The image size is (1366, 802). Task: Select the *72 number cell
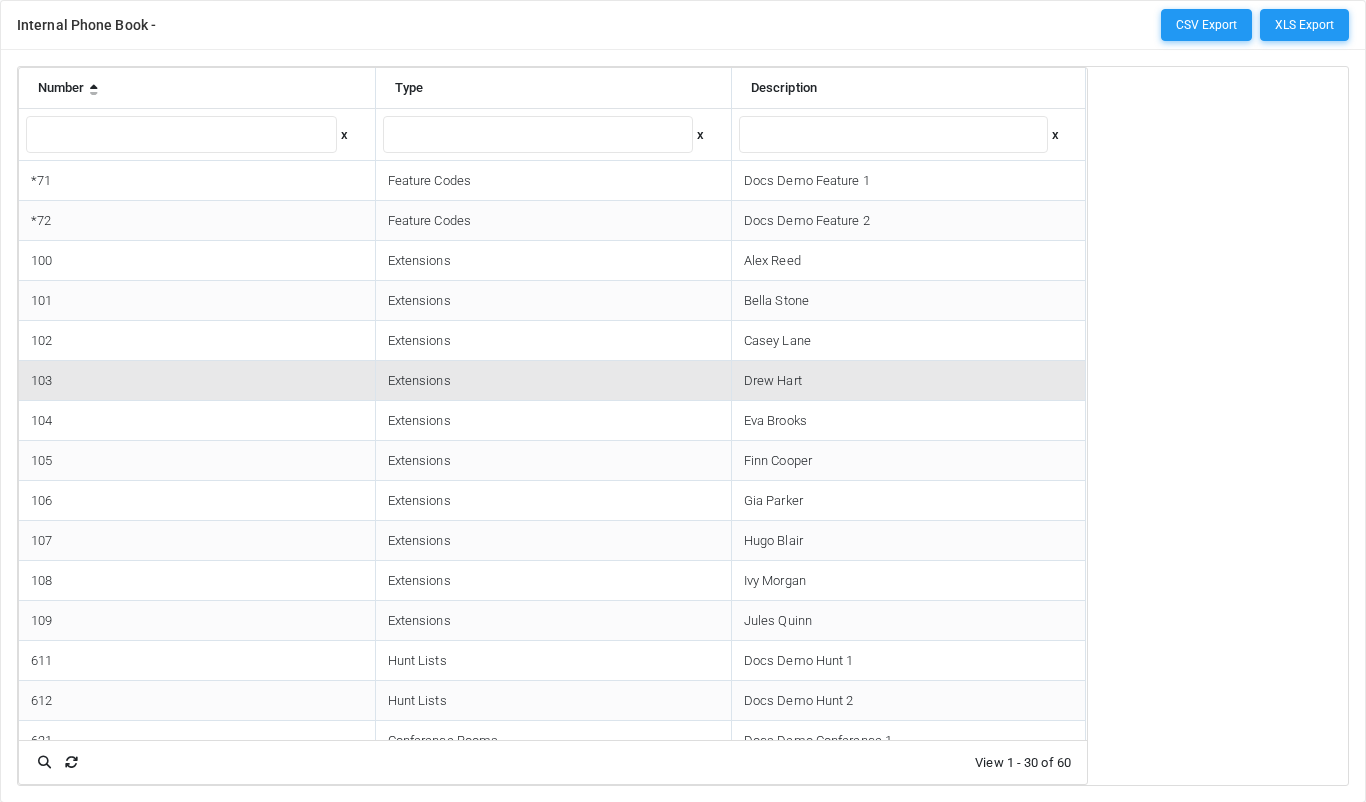click(197, 221)
